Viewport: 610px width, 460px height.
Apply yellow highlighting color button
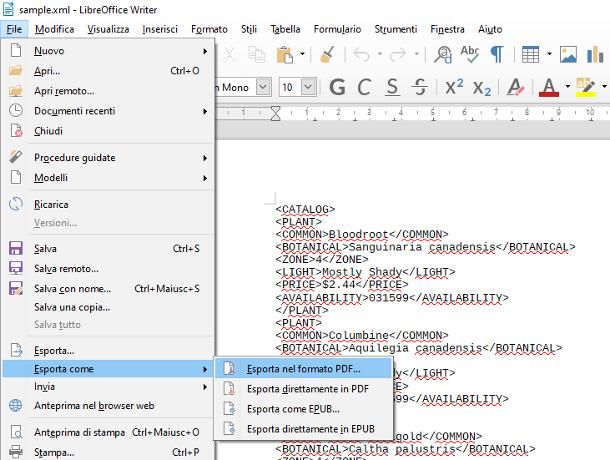click(586, 87)
